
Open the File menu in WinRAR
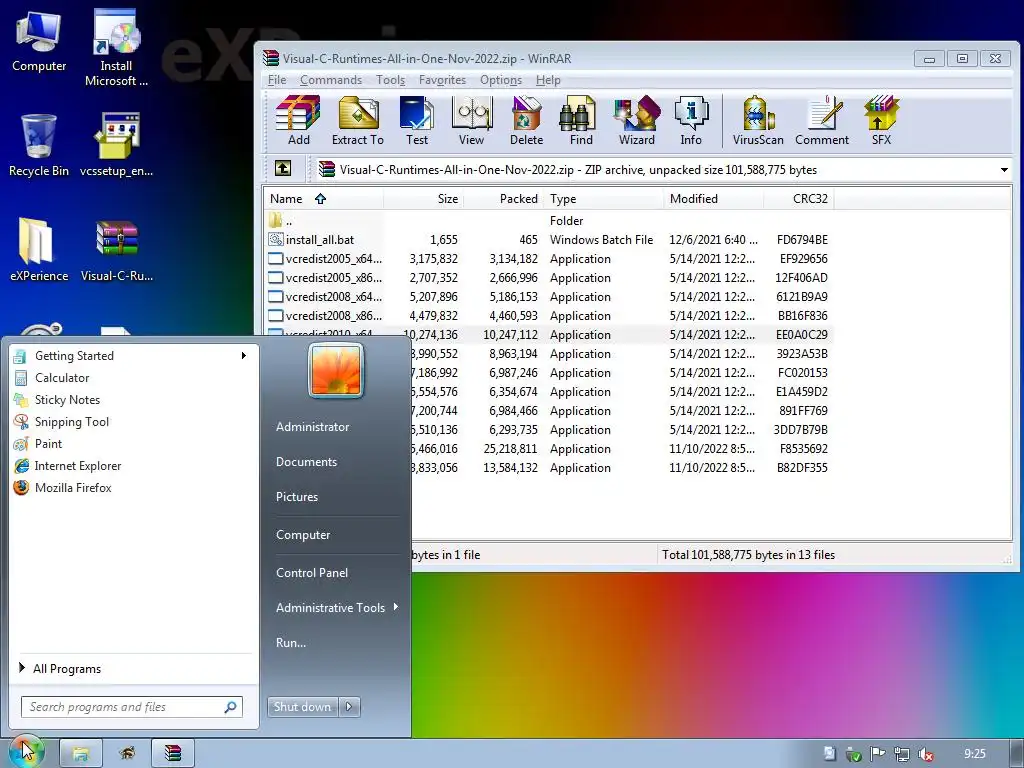click(x=277, y=80)
